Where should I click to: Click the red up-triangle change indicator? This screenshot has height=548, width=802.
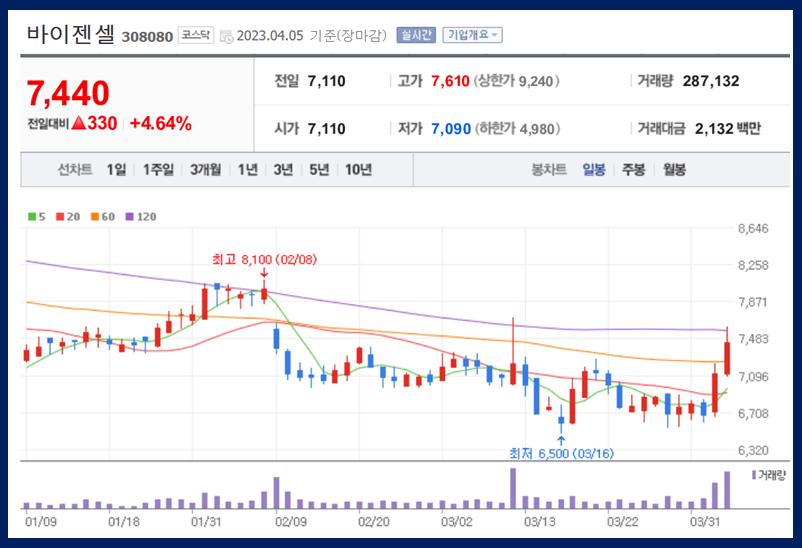pos(79,123)
